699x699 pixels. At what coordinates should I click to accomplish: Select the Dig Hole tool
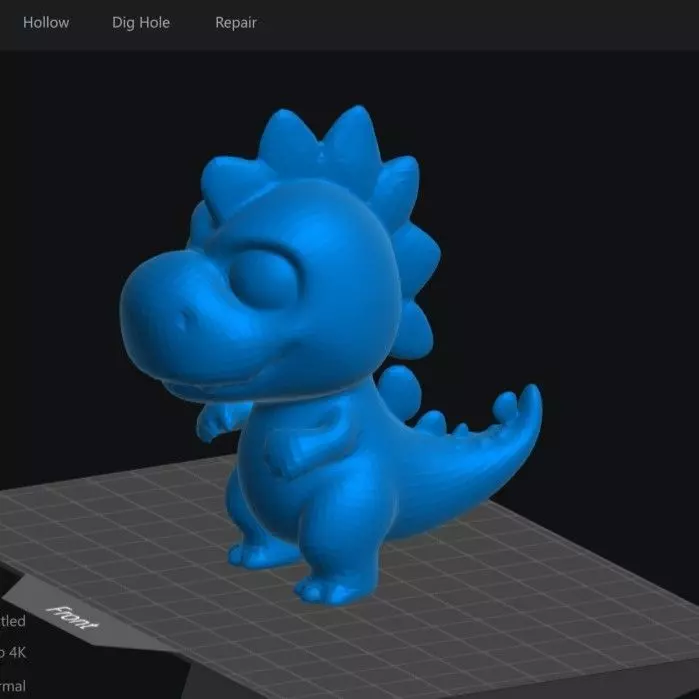pos(141,23)
